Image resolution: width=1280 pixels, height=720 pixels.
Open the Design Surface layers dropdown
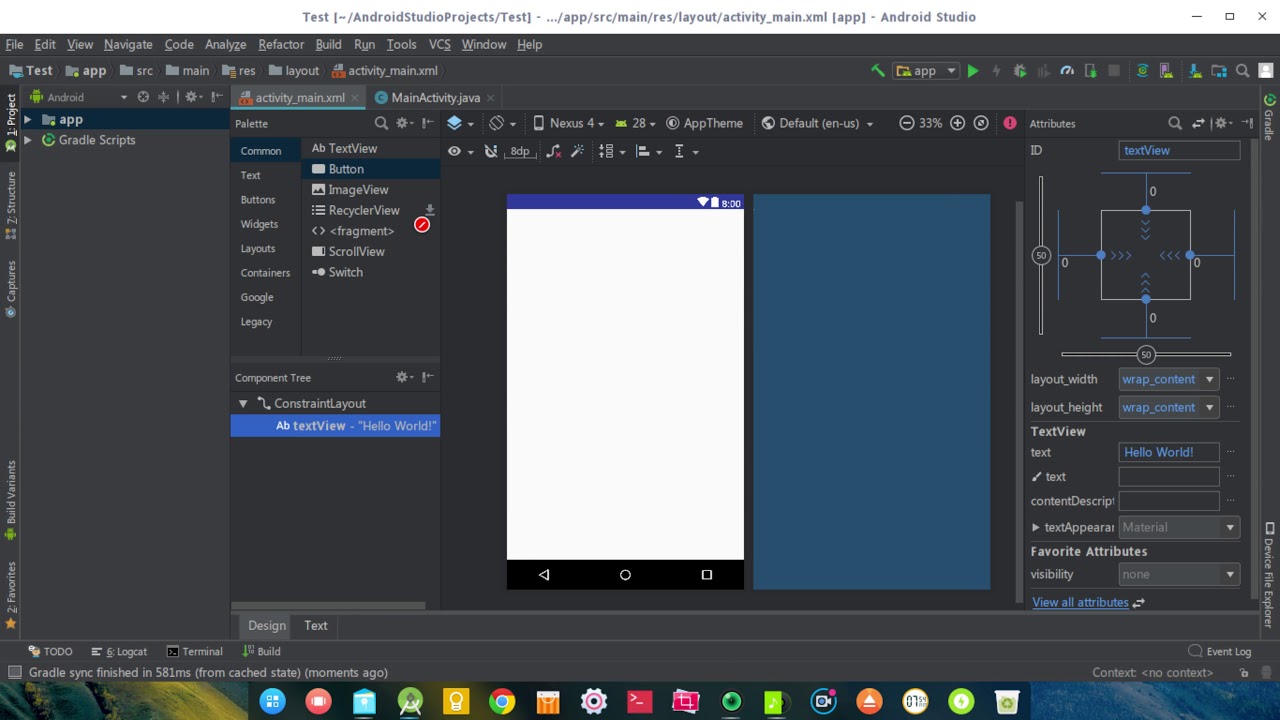[460, 123]
